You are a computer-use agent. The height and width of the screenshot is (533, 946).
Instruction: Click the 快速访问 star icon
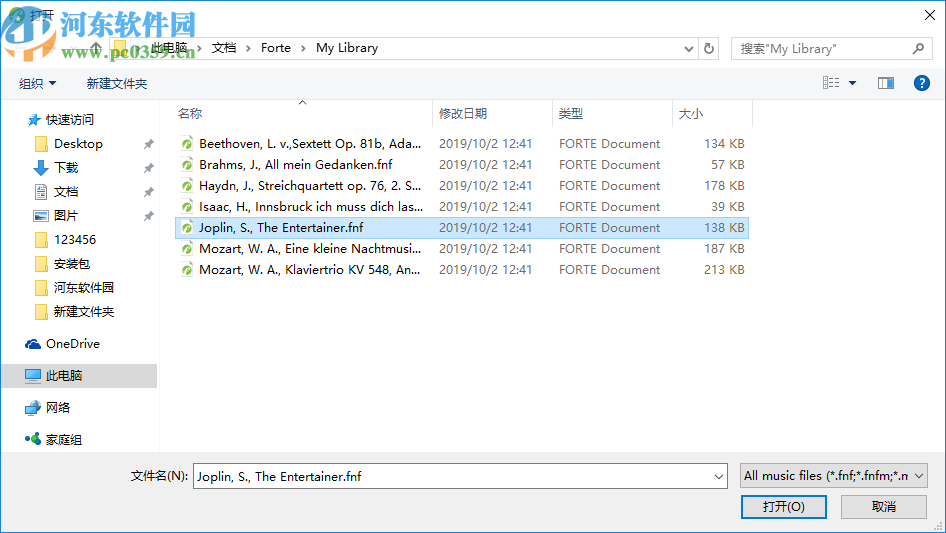[34, 120]
